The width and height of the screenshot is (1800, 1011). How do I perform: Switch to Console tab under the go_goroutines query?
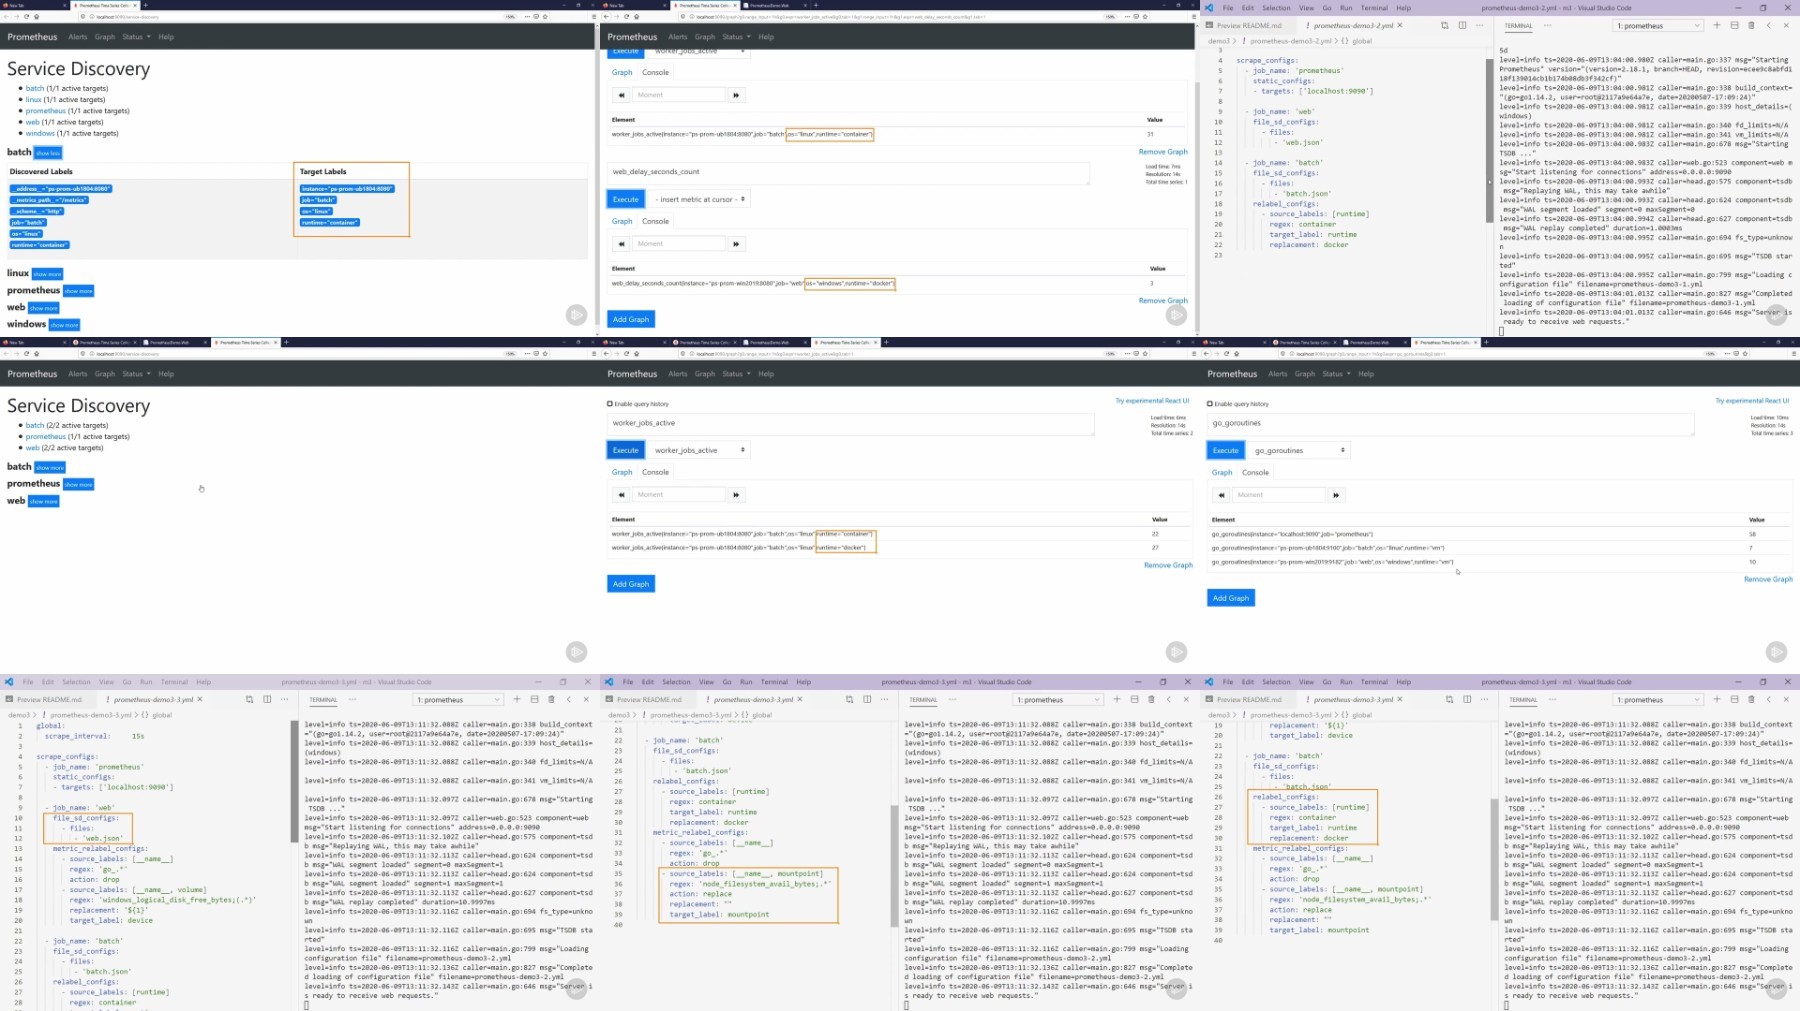1255,473
